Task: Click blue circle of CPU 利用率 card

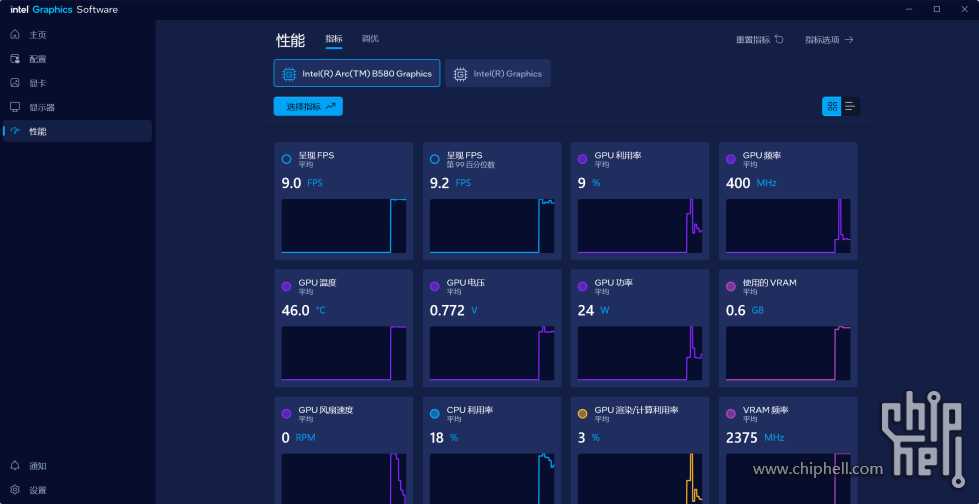Action: (435, 414)
